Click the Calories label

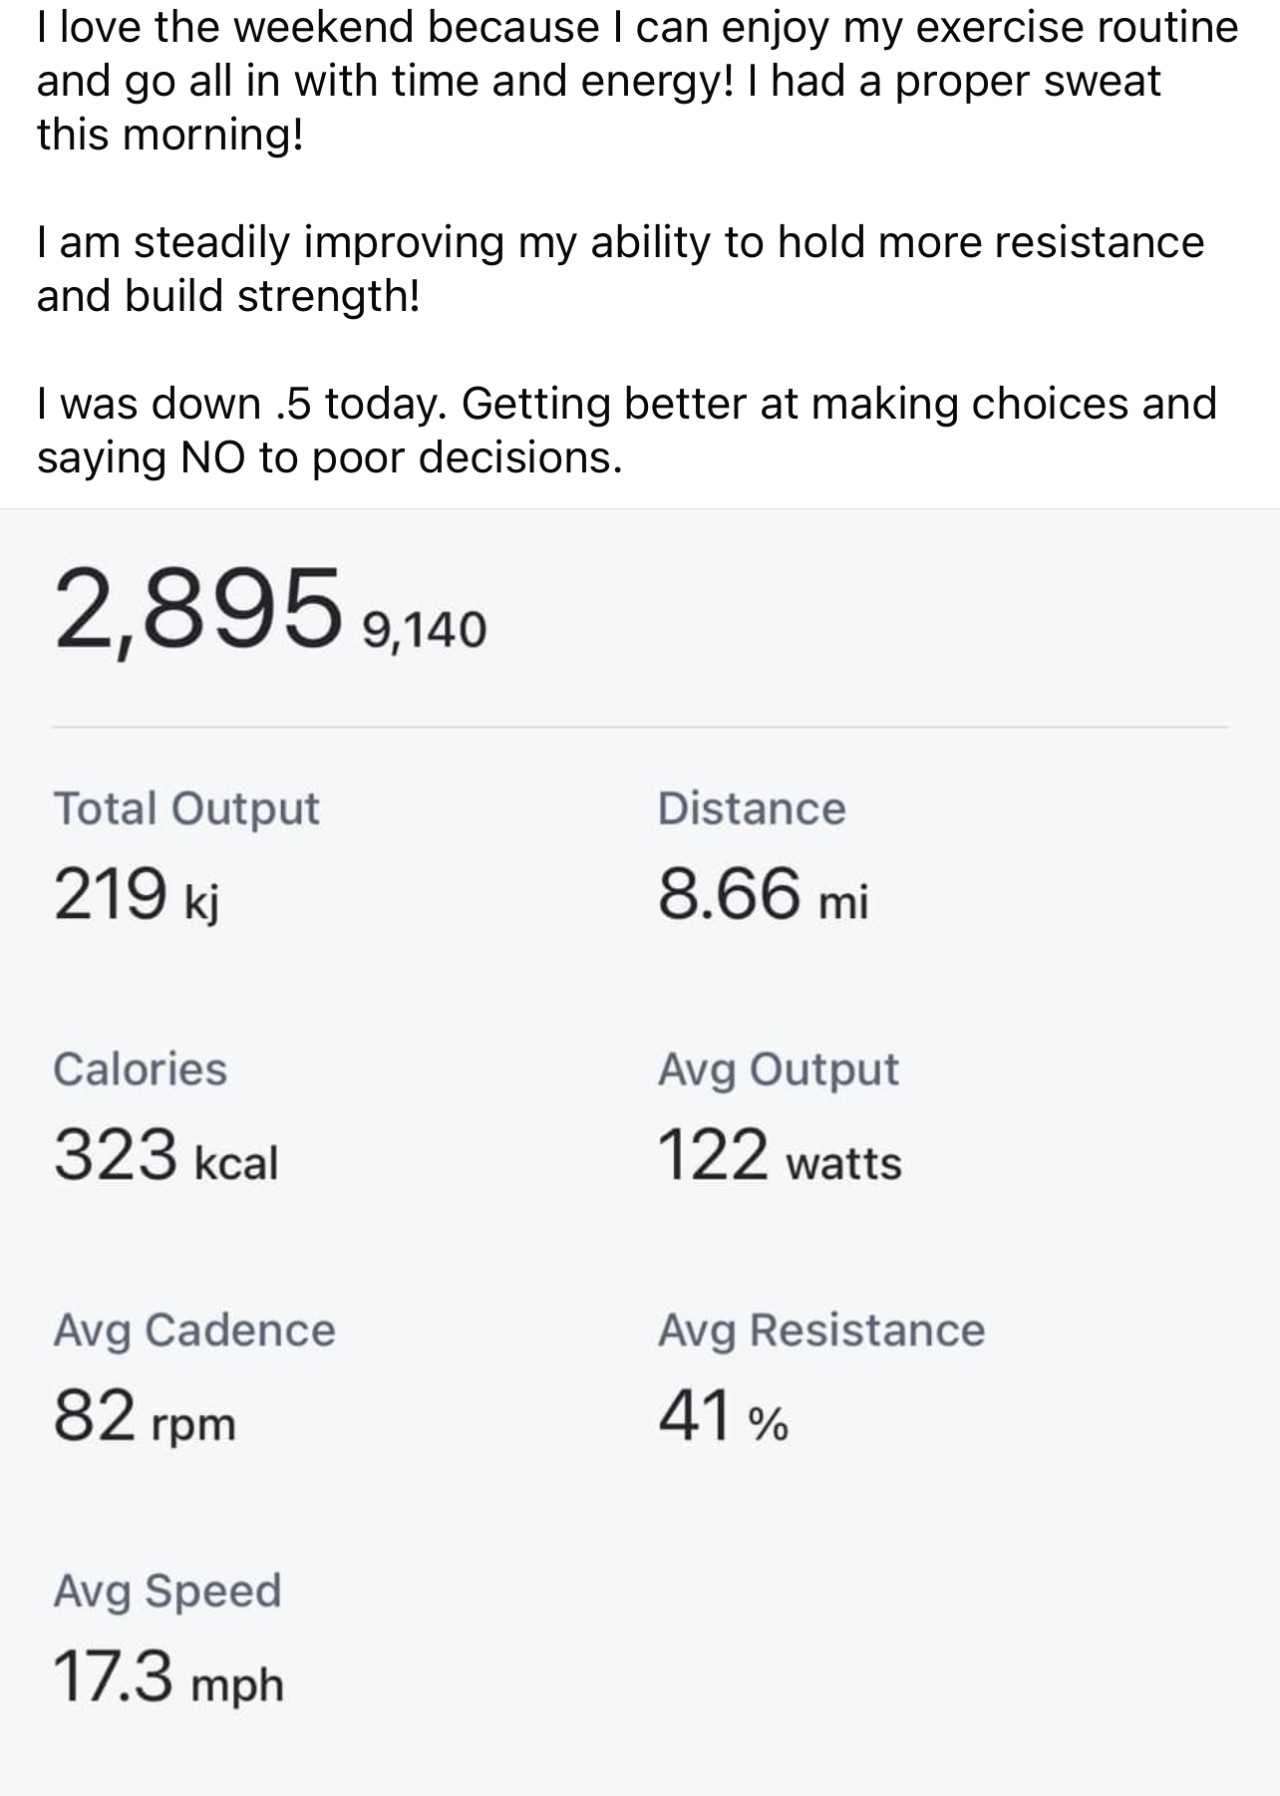pyautogui.click(x=140, y=1069)
